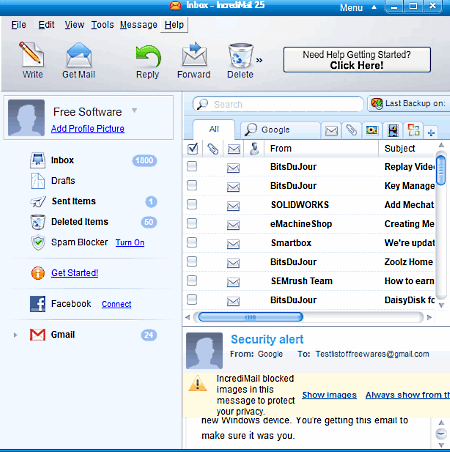Expand the Gmail account tree
This screenshot has width=450, height=452.
15,335
